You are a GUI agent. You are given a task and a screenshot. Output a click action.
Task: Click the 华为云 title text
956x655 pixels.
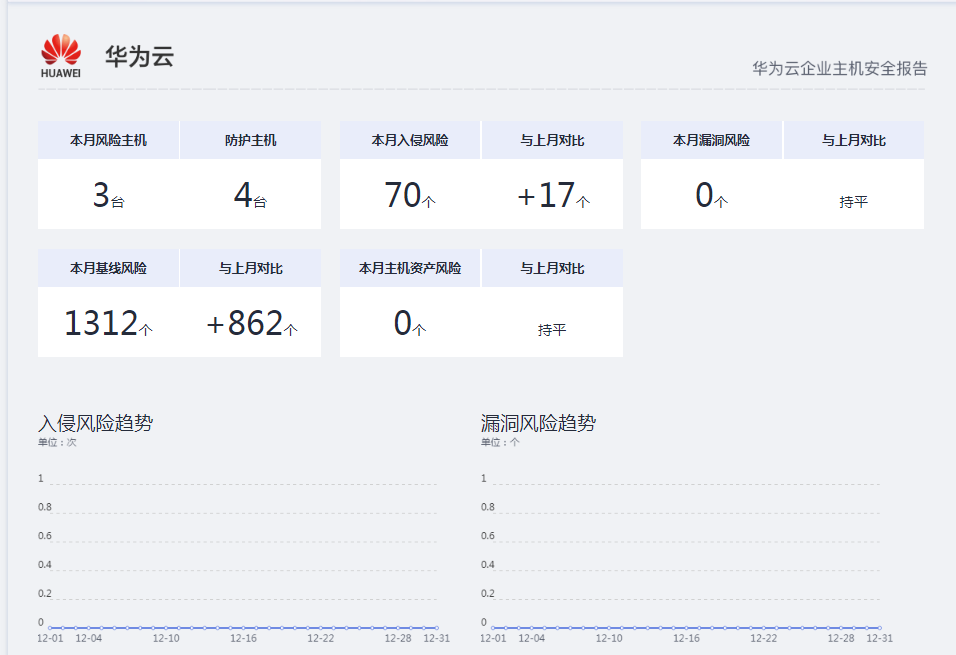coord(139,56)
